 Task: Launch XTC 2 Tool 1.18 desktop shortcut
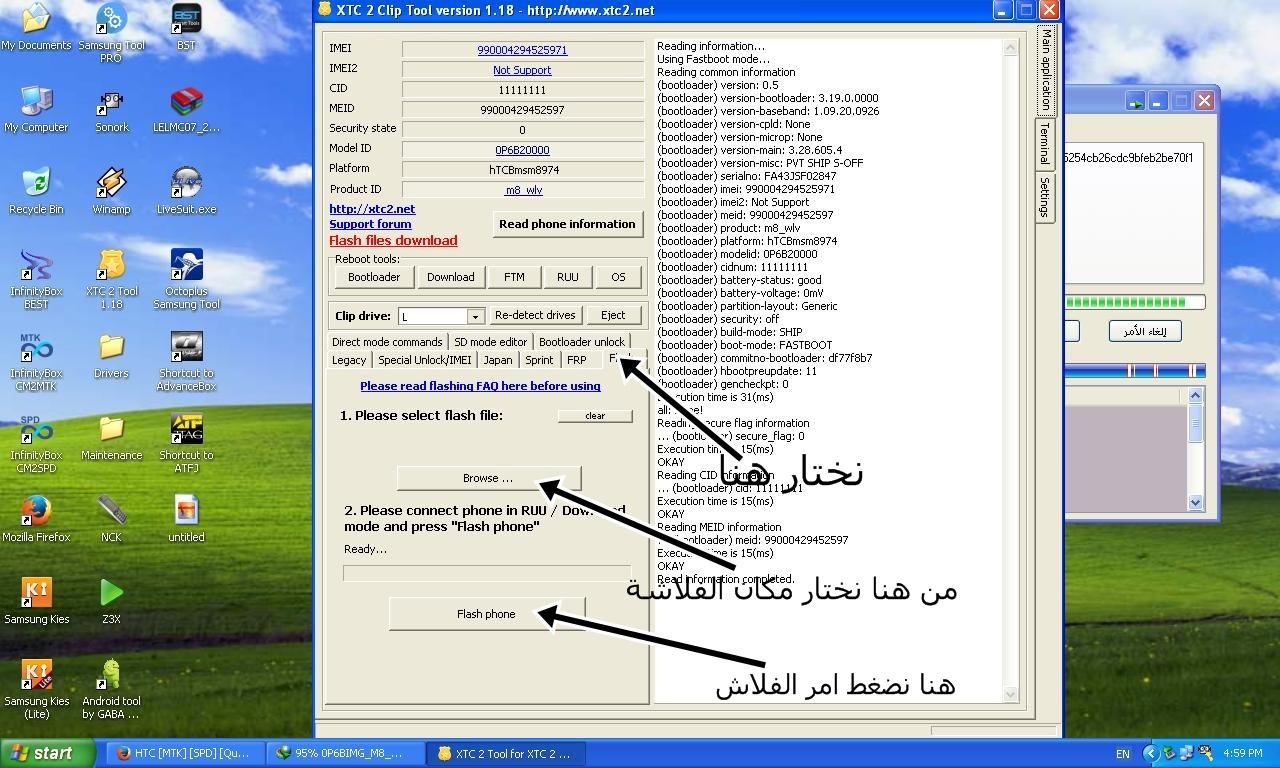[x=111, y=279]
